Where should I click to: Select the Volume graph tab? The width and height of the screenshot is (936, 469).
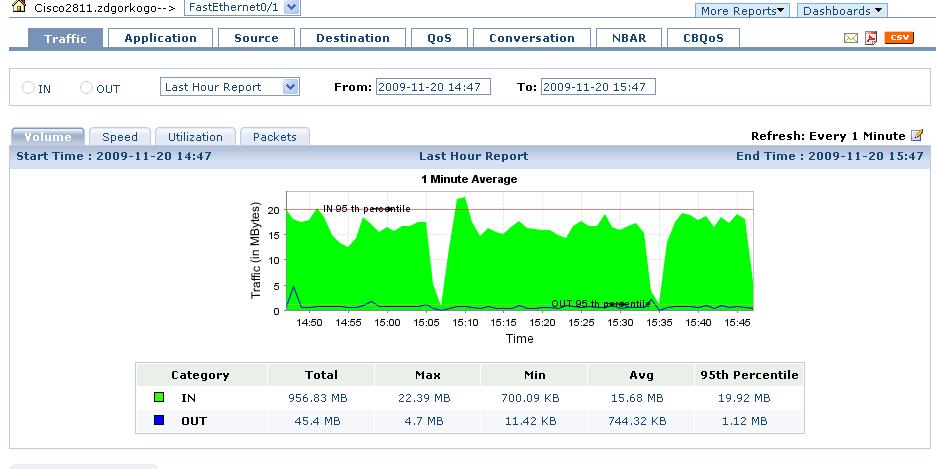[x=48, y=137]
